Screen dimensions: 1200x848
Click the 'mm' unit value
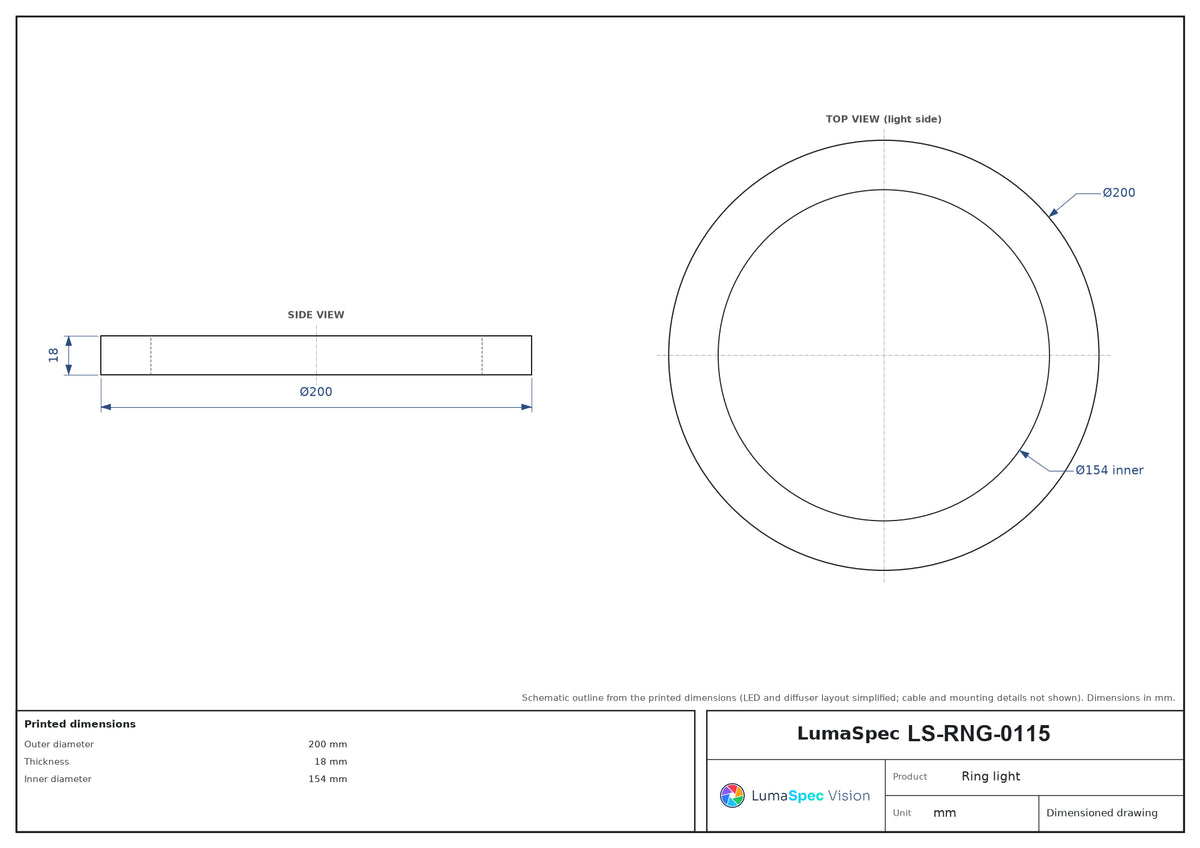coord(945,813)
